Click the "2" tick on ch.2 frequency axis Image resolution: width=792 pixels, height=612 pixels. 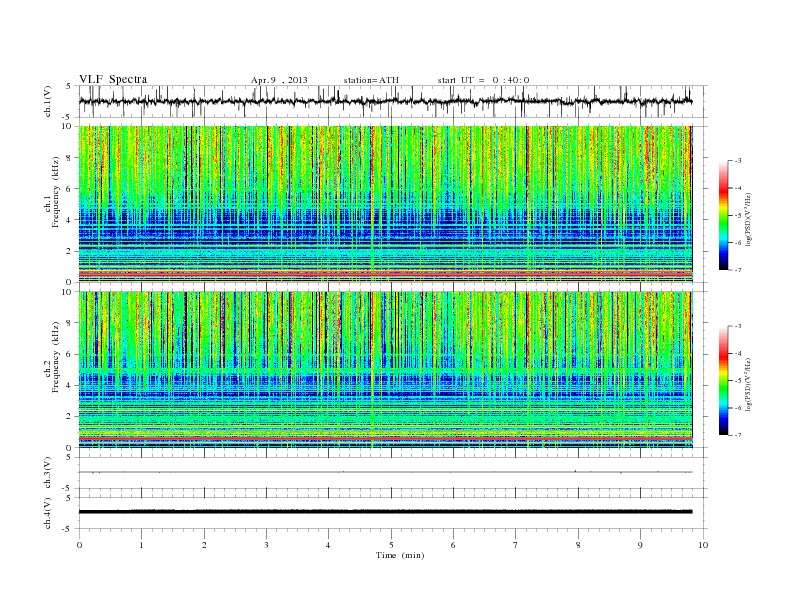click(x=70, y=417)
